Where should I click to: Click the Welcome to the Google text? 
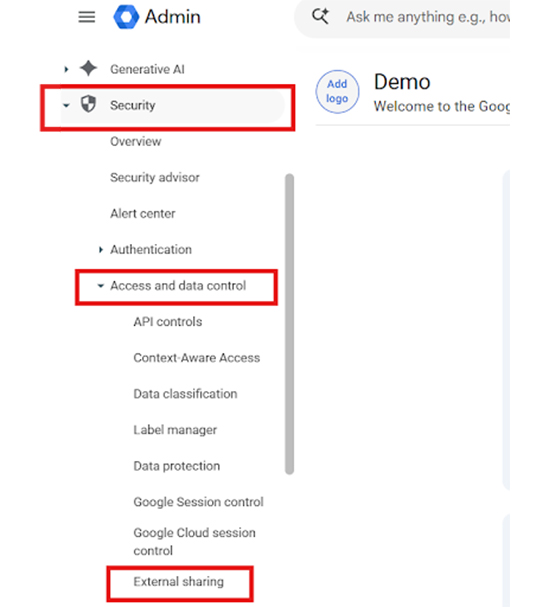tap(441, 106)
